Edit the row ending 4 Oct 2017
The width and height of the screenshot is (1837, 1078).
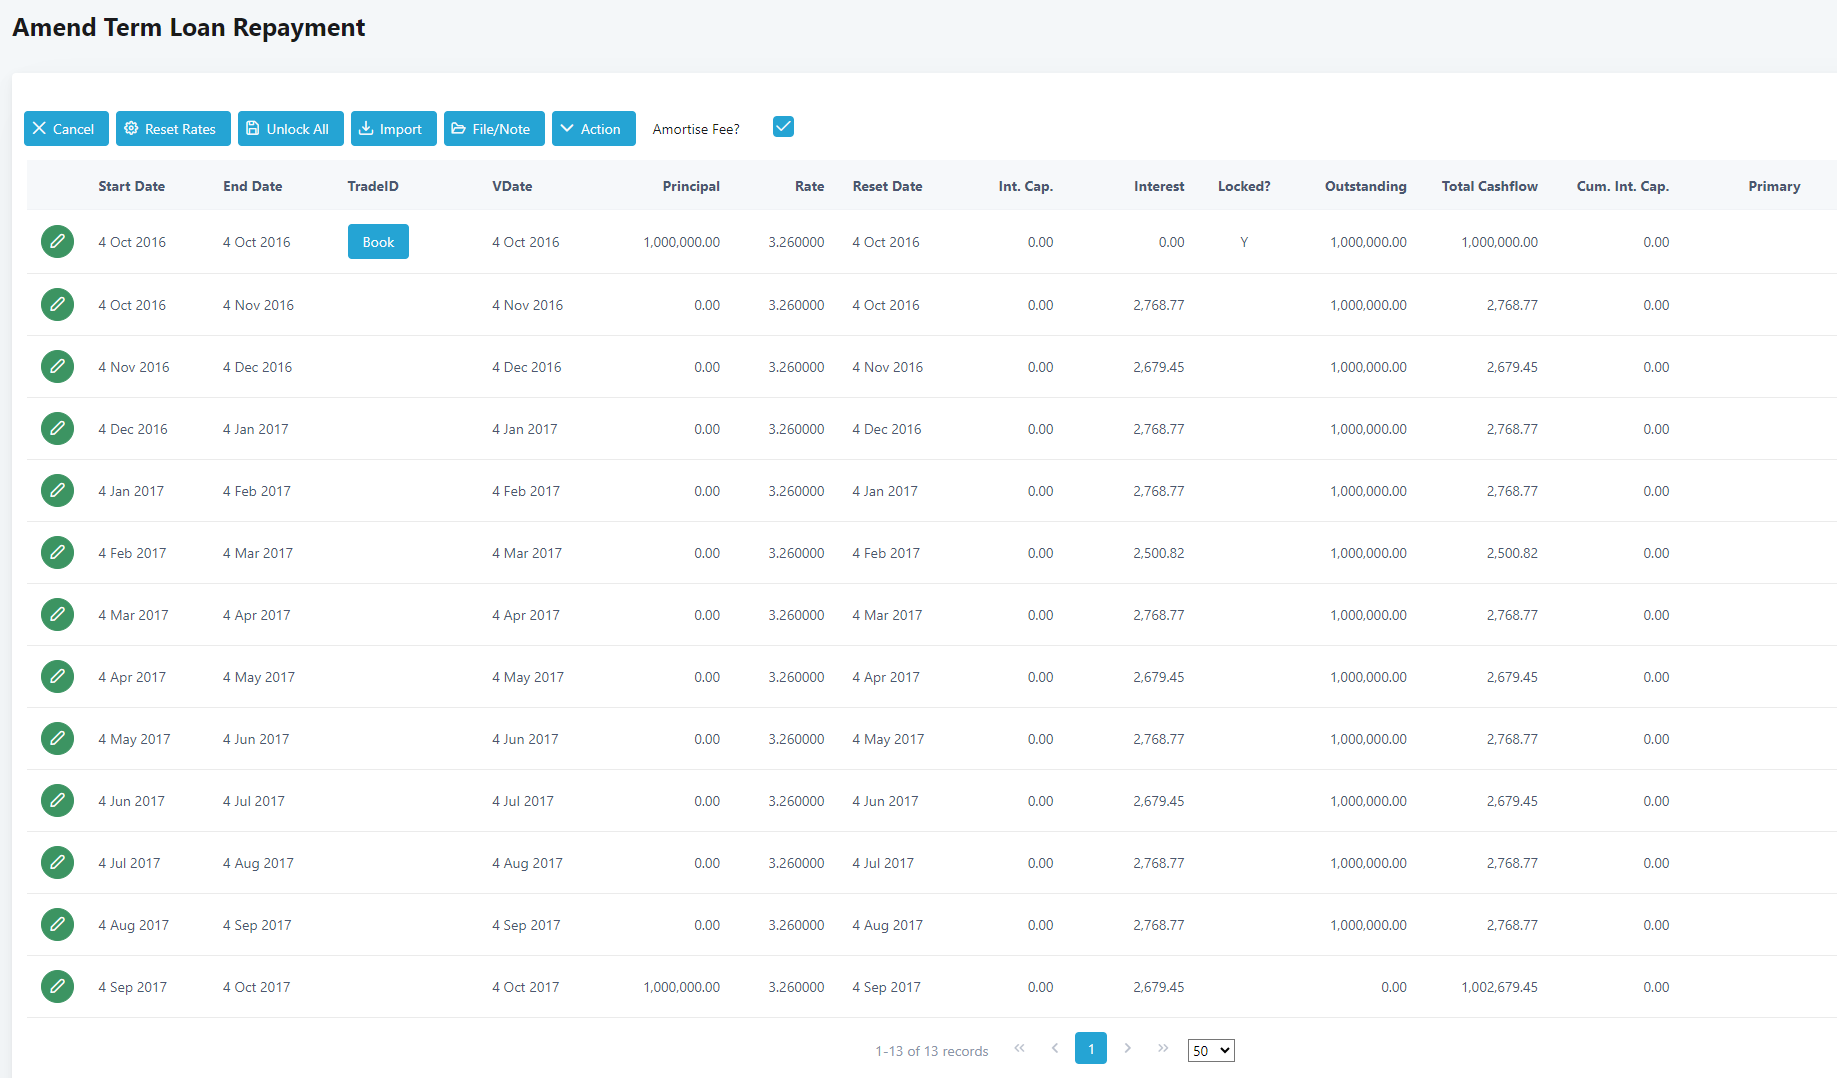click(x=57, y=987)
